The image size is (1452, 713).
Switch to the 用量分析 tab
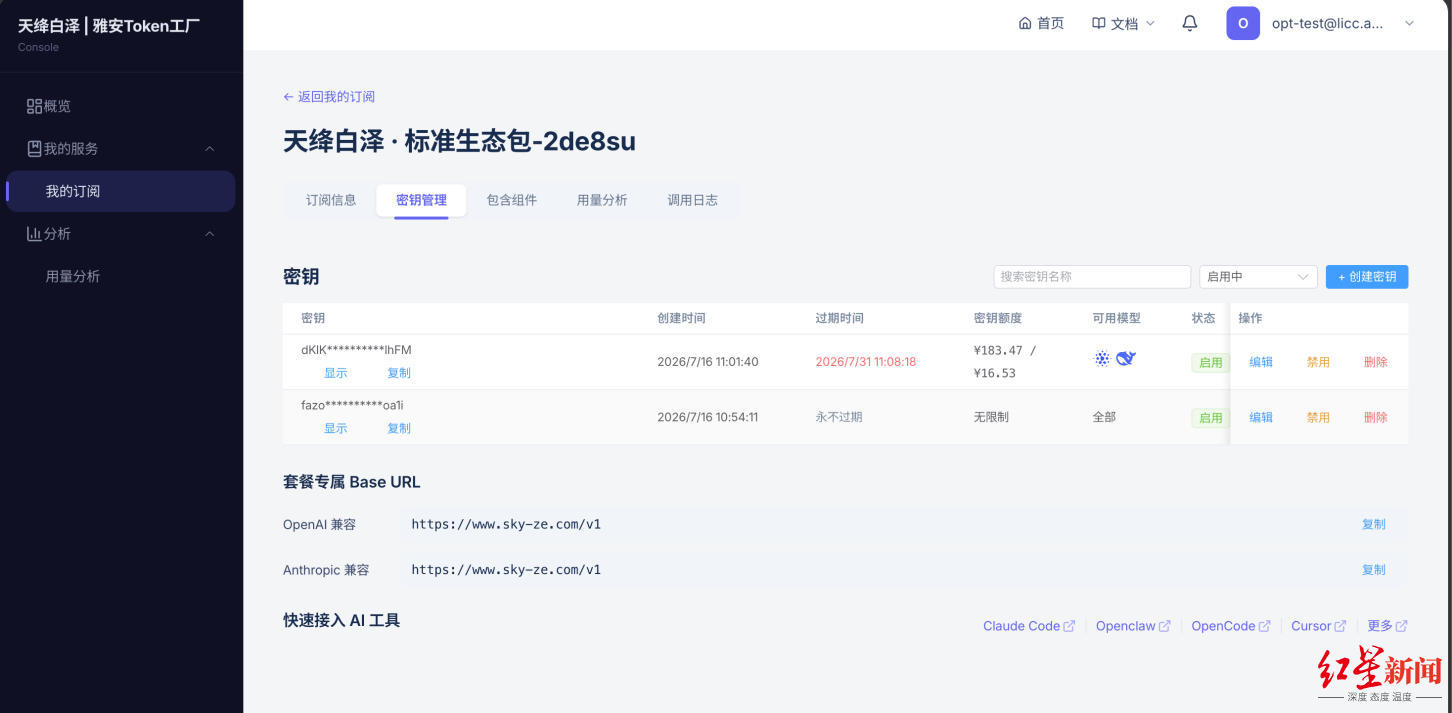coord(602,200)
